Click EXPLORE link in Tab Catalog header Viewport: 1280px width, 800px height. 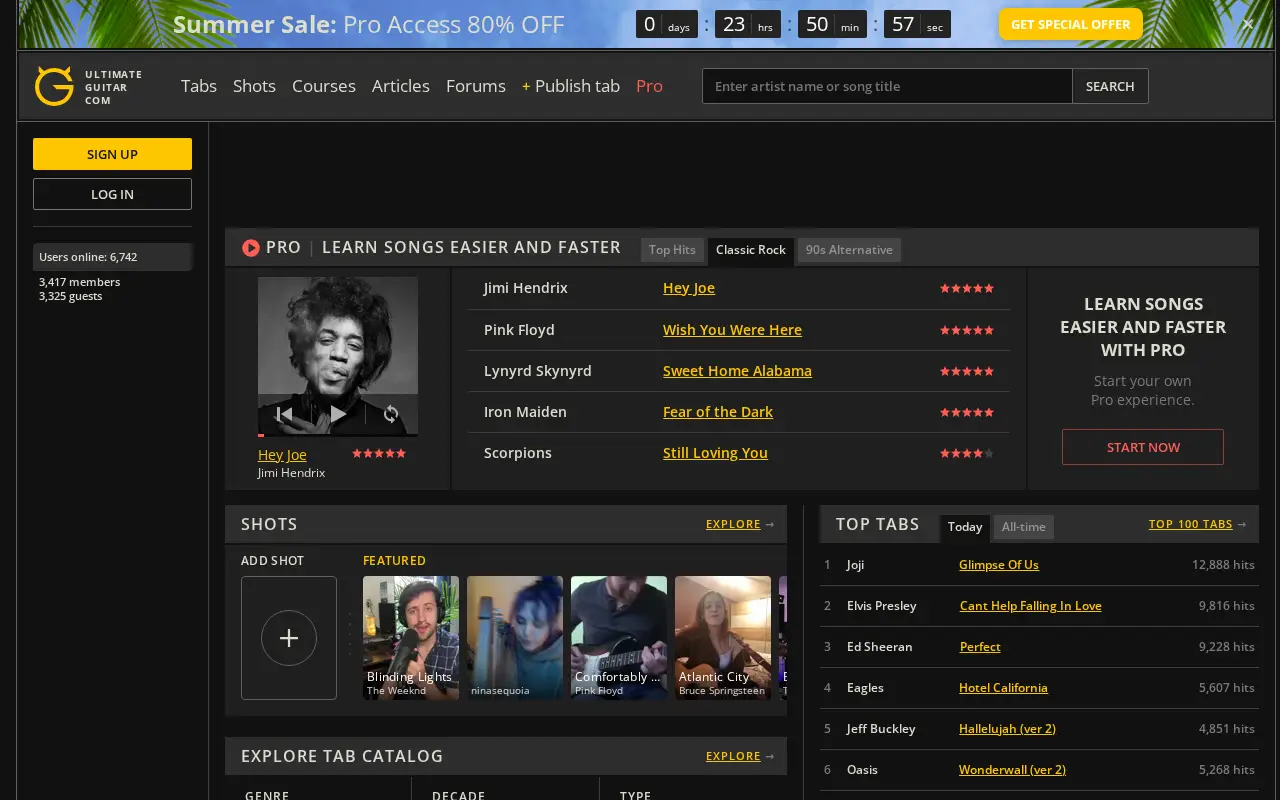point(733,756)
